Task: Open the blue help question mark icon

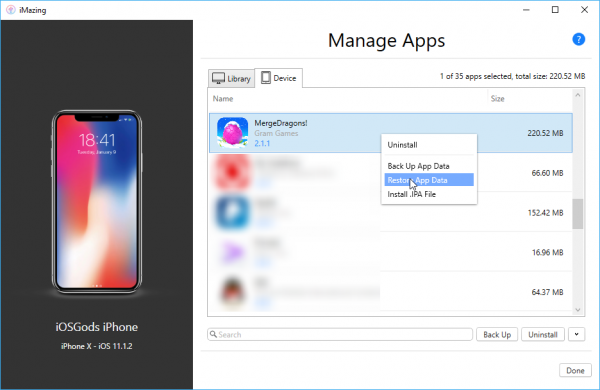Action: click(578, 39)
